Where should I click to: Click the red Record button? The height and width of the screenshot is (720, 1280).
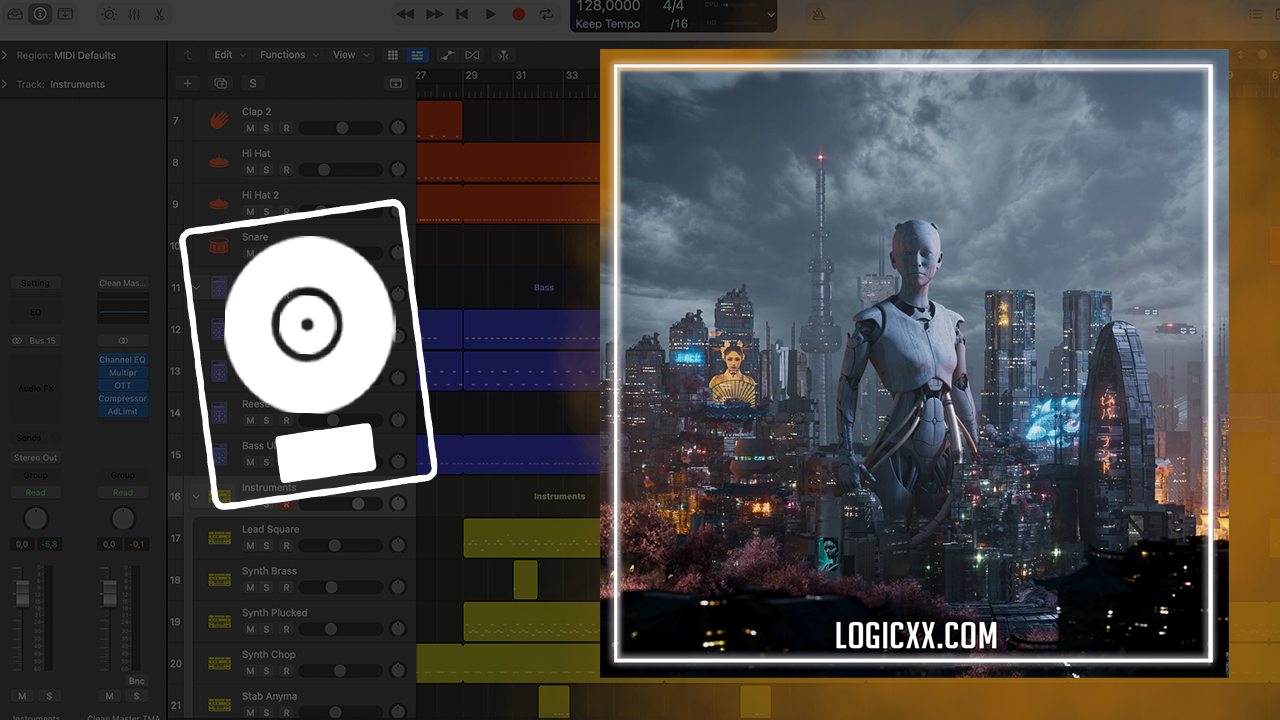coord(519,14)
